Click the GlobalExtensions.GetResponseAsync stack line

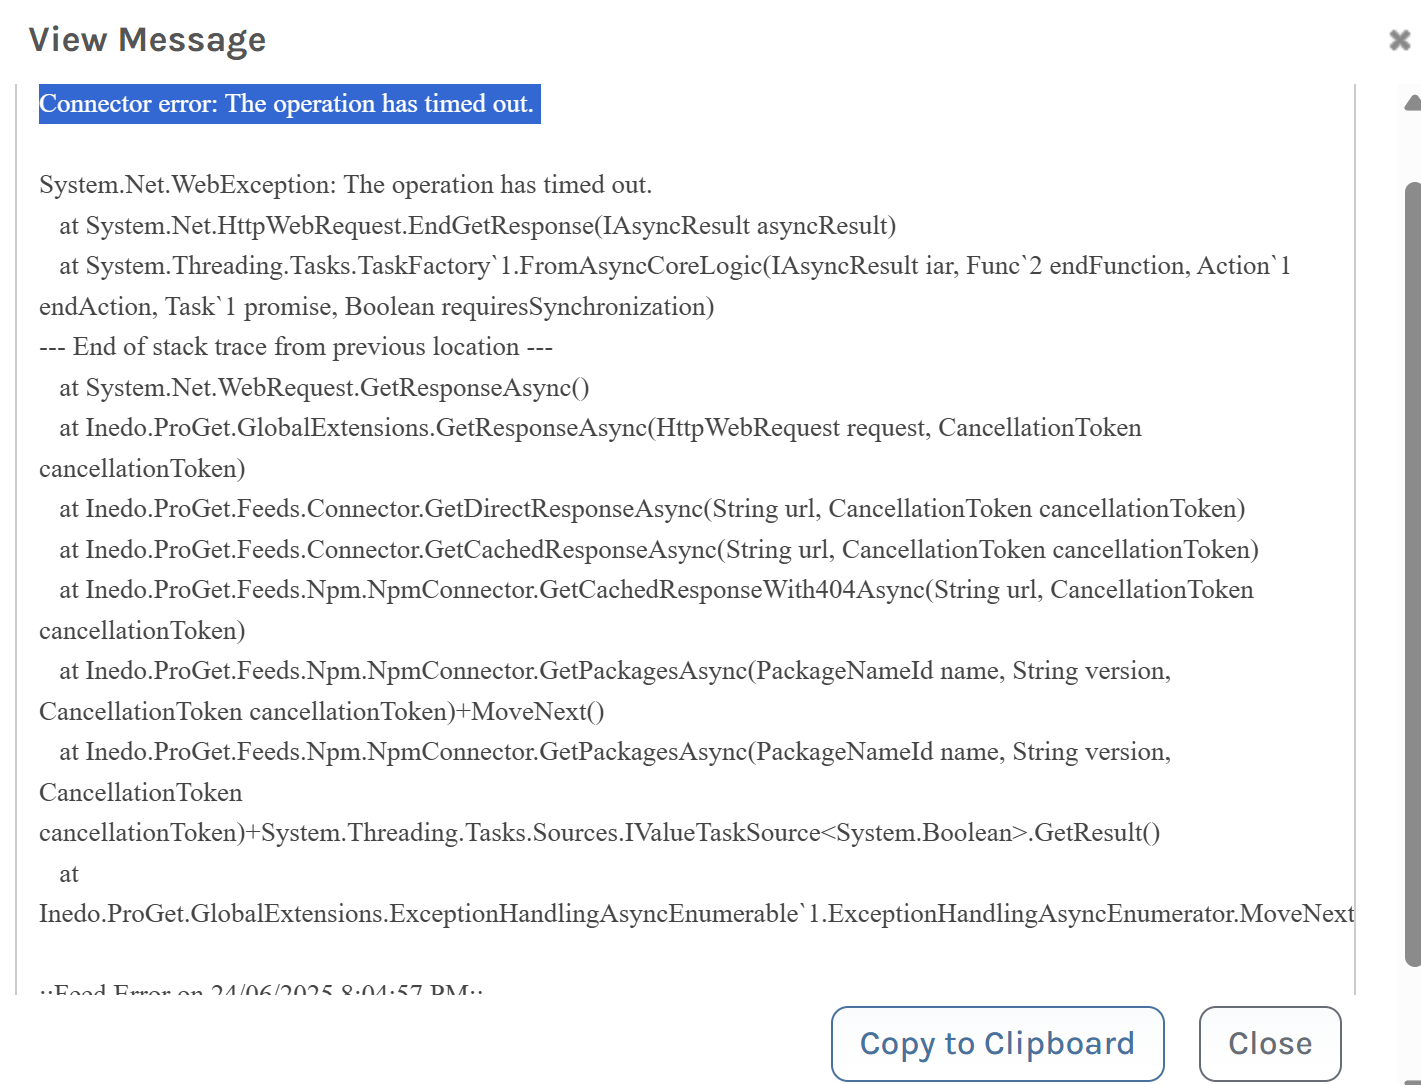[600, 428]
